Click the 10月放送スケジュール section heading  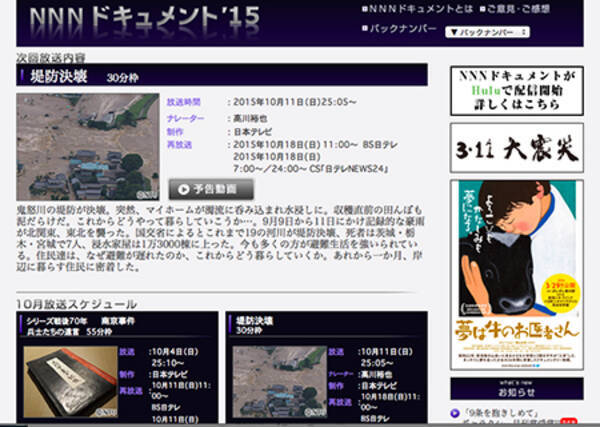coord(77,303)
